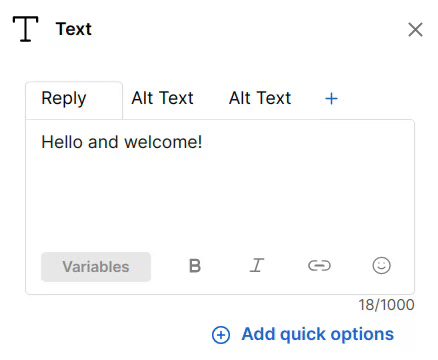This screenshot has height=360, width=438.
Task: Click the 18/1000 character counter
Action: tap(386, 305)
